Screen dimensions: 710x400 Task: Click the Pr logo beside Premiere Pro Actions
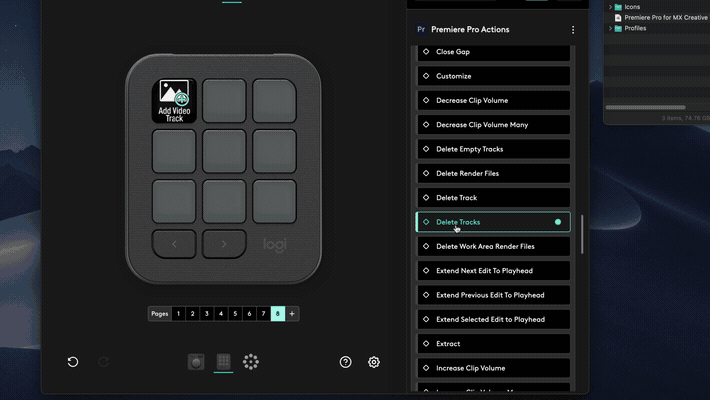(421, 29)
